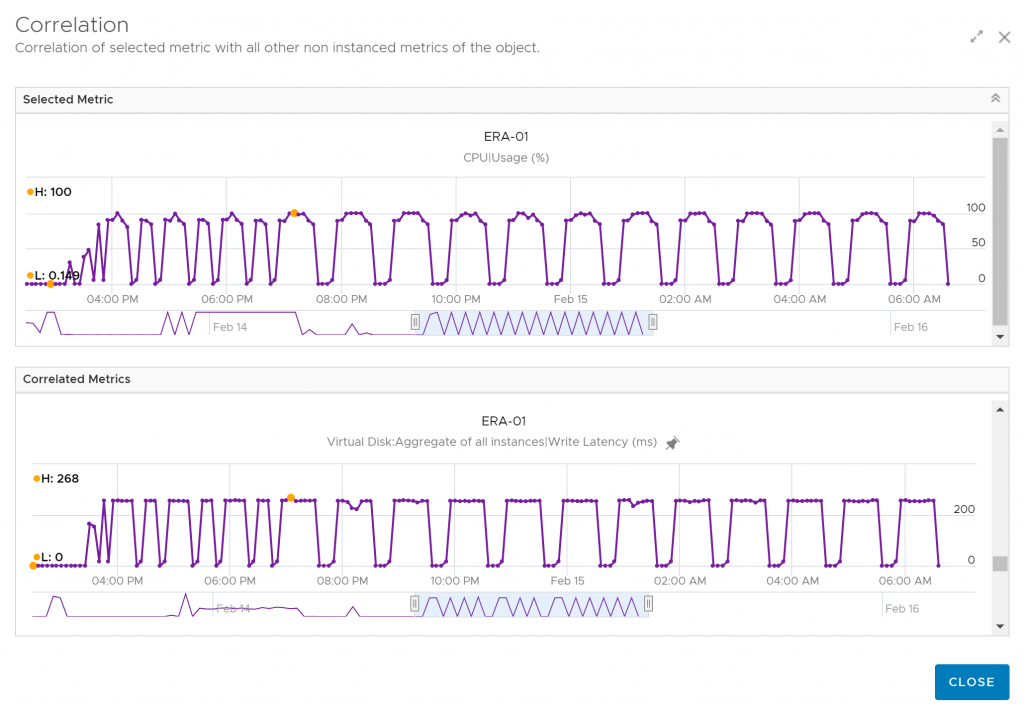This screenshot has height=717, width=1024.
Task: Click the orange low point on Write Latency chart
Action: coord(33,566)
